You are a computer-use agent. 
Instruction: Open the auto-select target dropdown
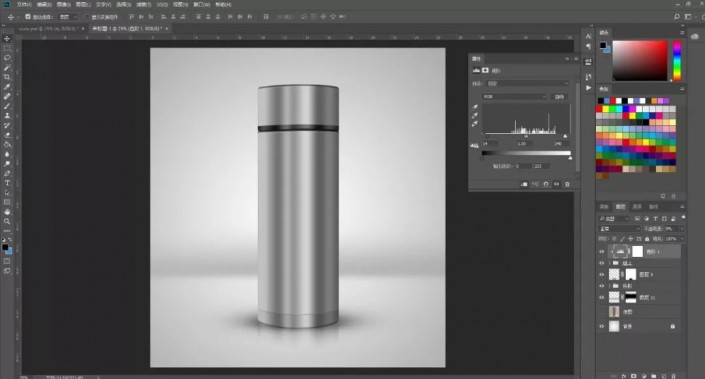[x=68, y=17]
